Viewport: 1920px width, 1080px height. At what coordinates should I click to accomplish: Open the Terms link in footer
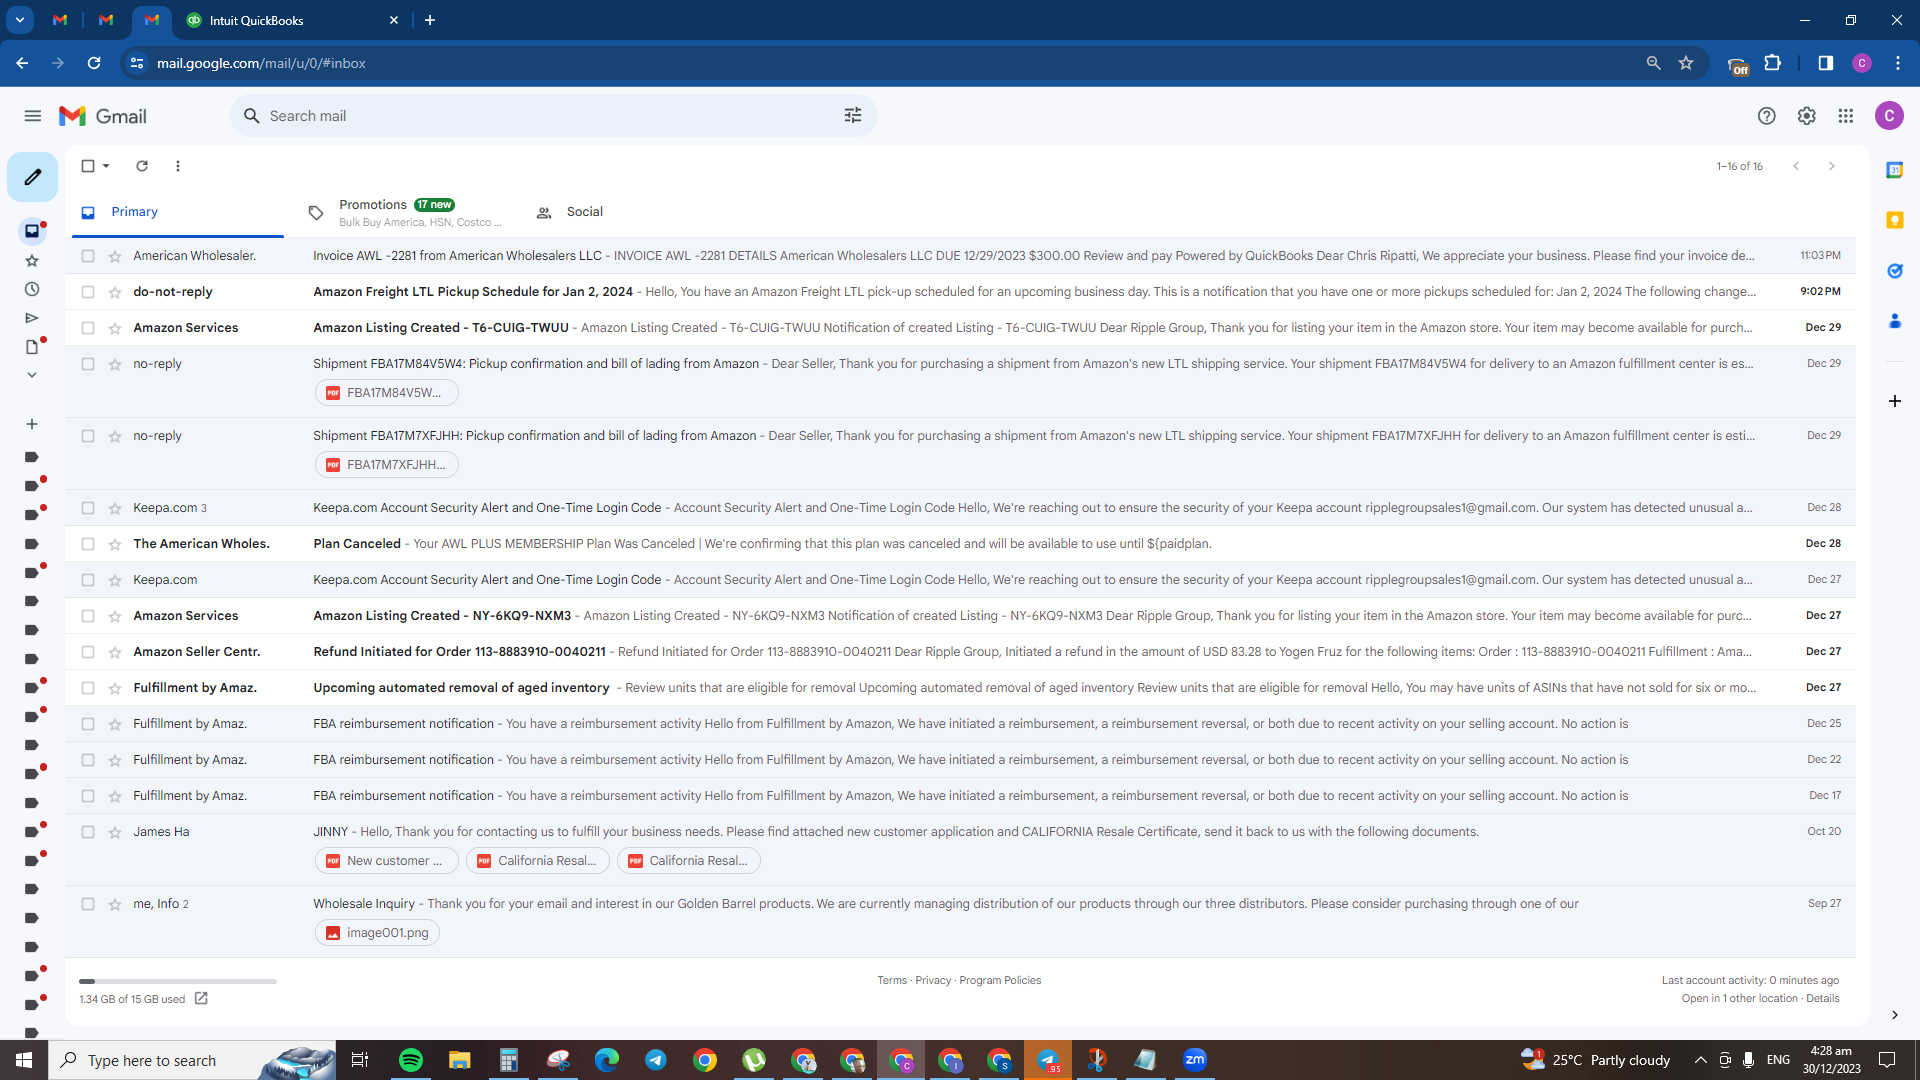[x=892, y=980]
